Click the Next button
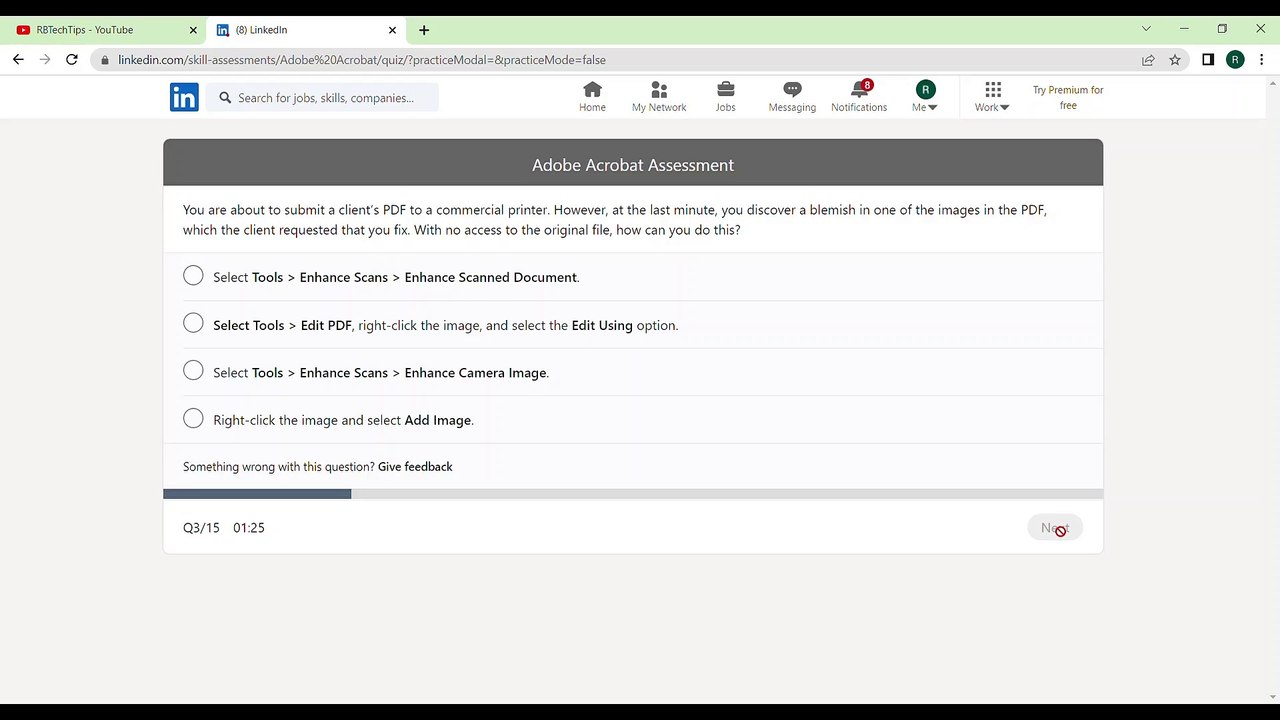Image resolution: width=1280 pixels, height=720 pixels. pos(1055,528)
